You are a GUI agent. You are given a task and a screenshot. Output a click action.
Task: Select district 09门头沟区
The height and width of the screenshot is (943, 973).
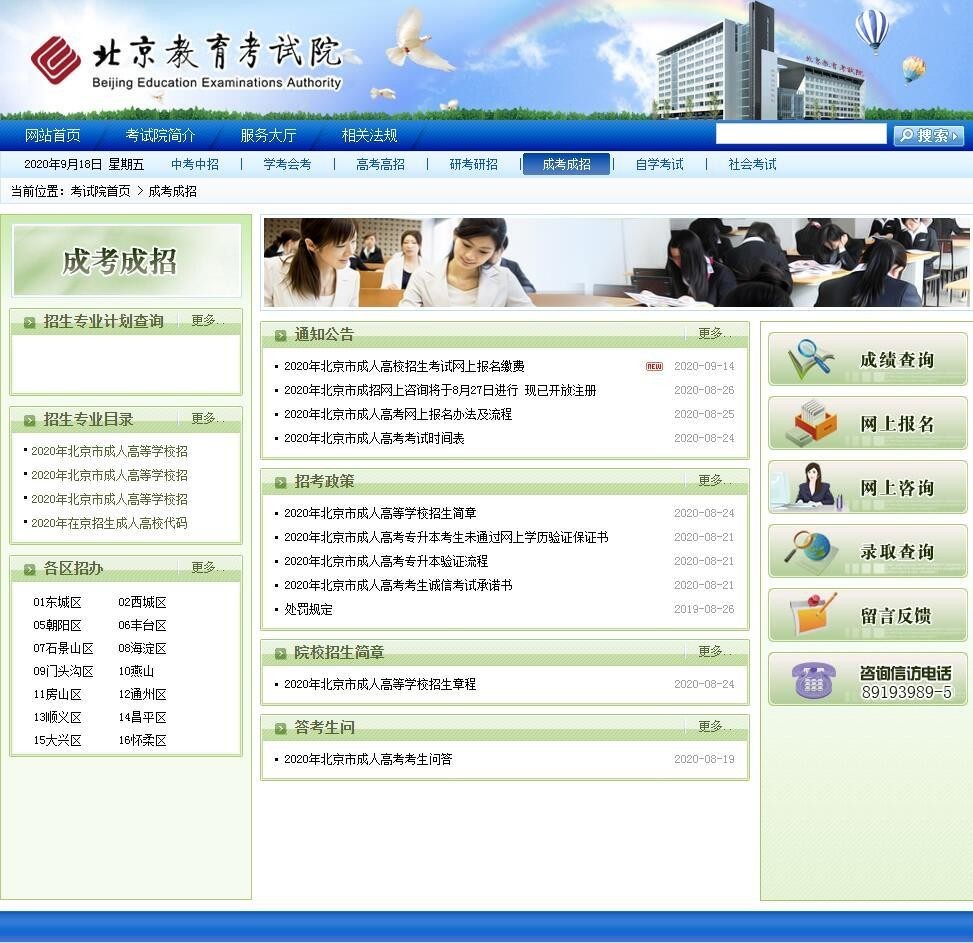(x=63, y=671)
